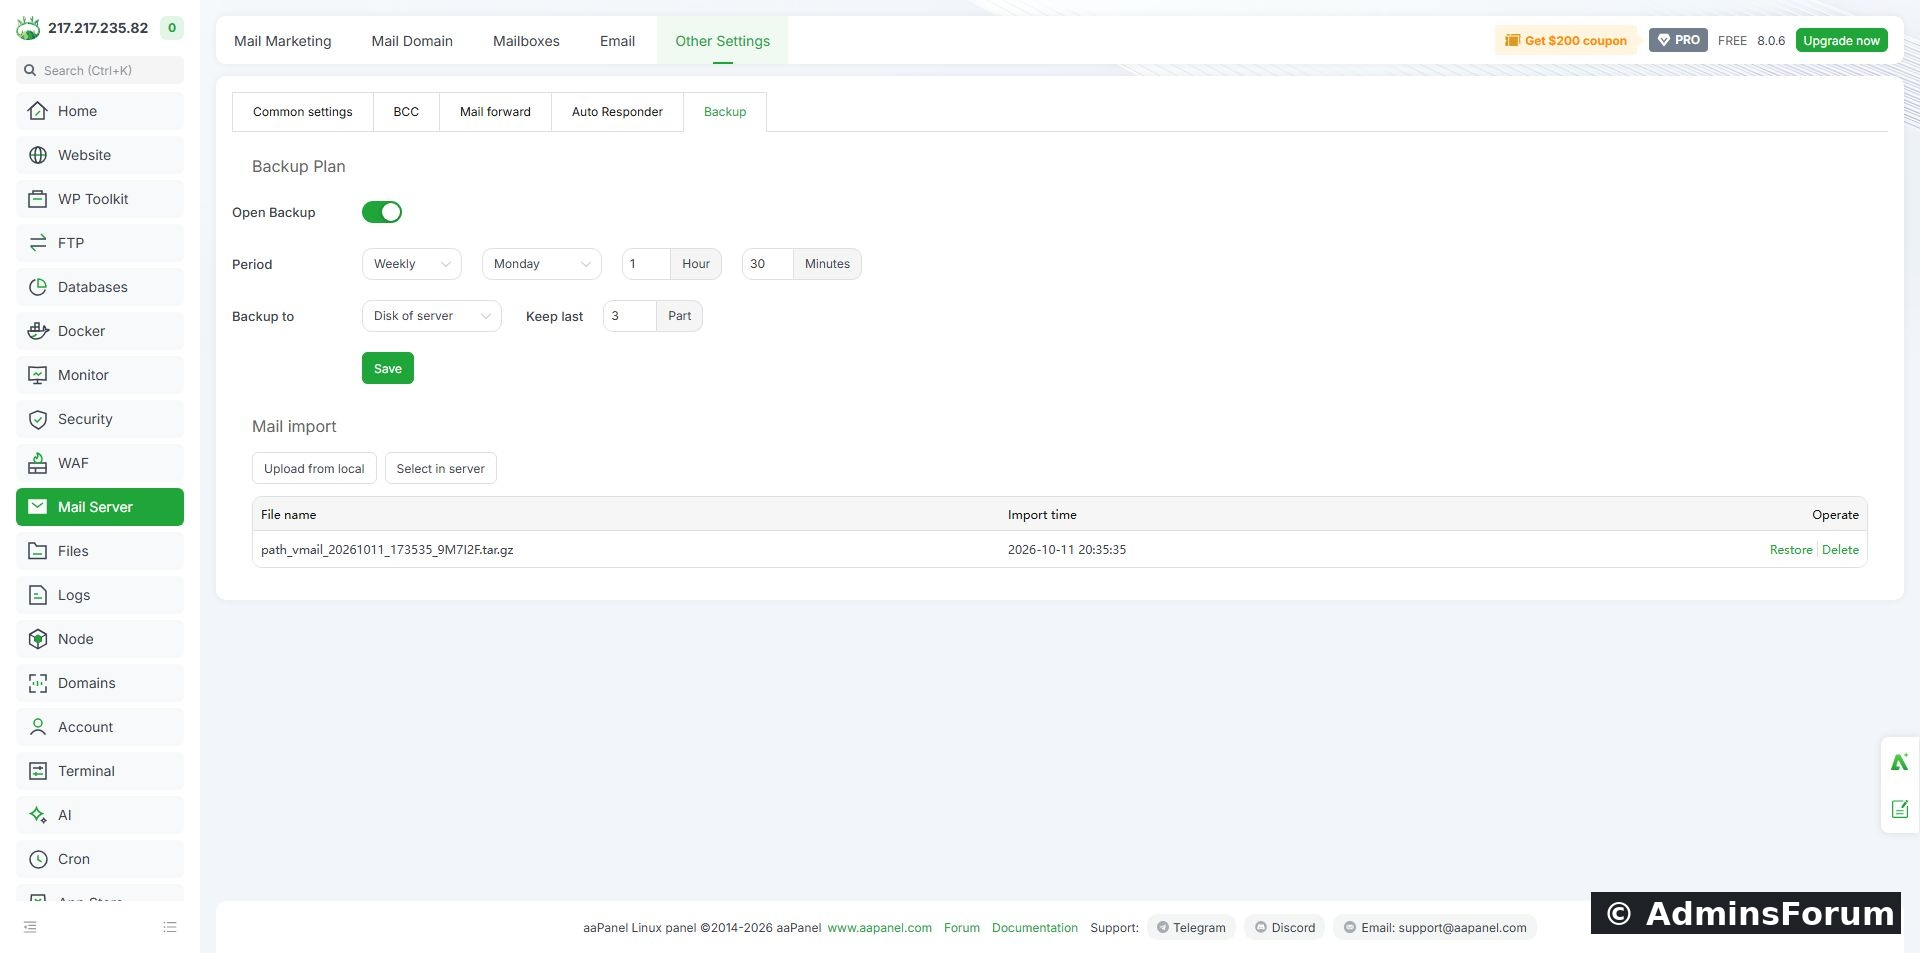Click the Keep last input field

click(x=630, y=316)
